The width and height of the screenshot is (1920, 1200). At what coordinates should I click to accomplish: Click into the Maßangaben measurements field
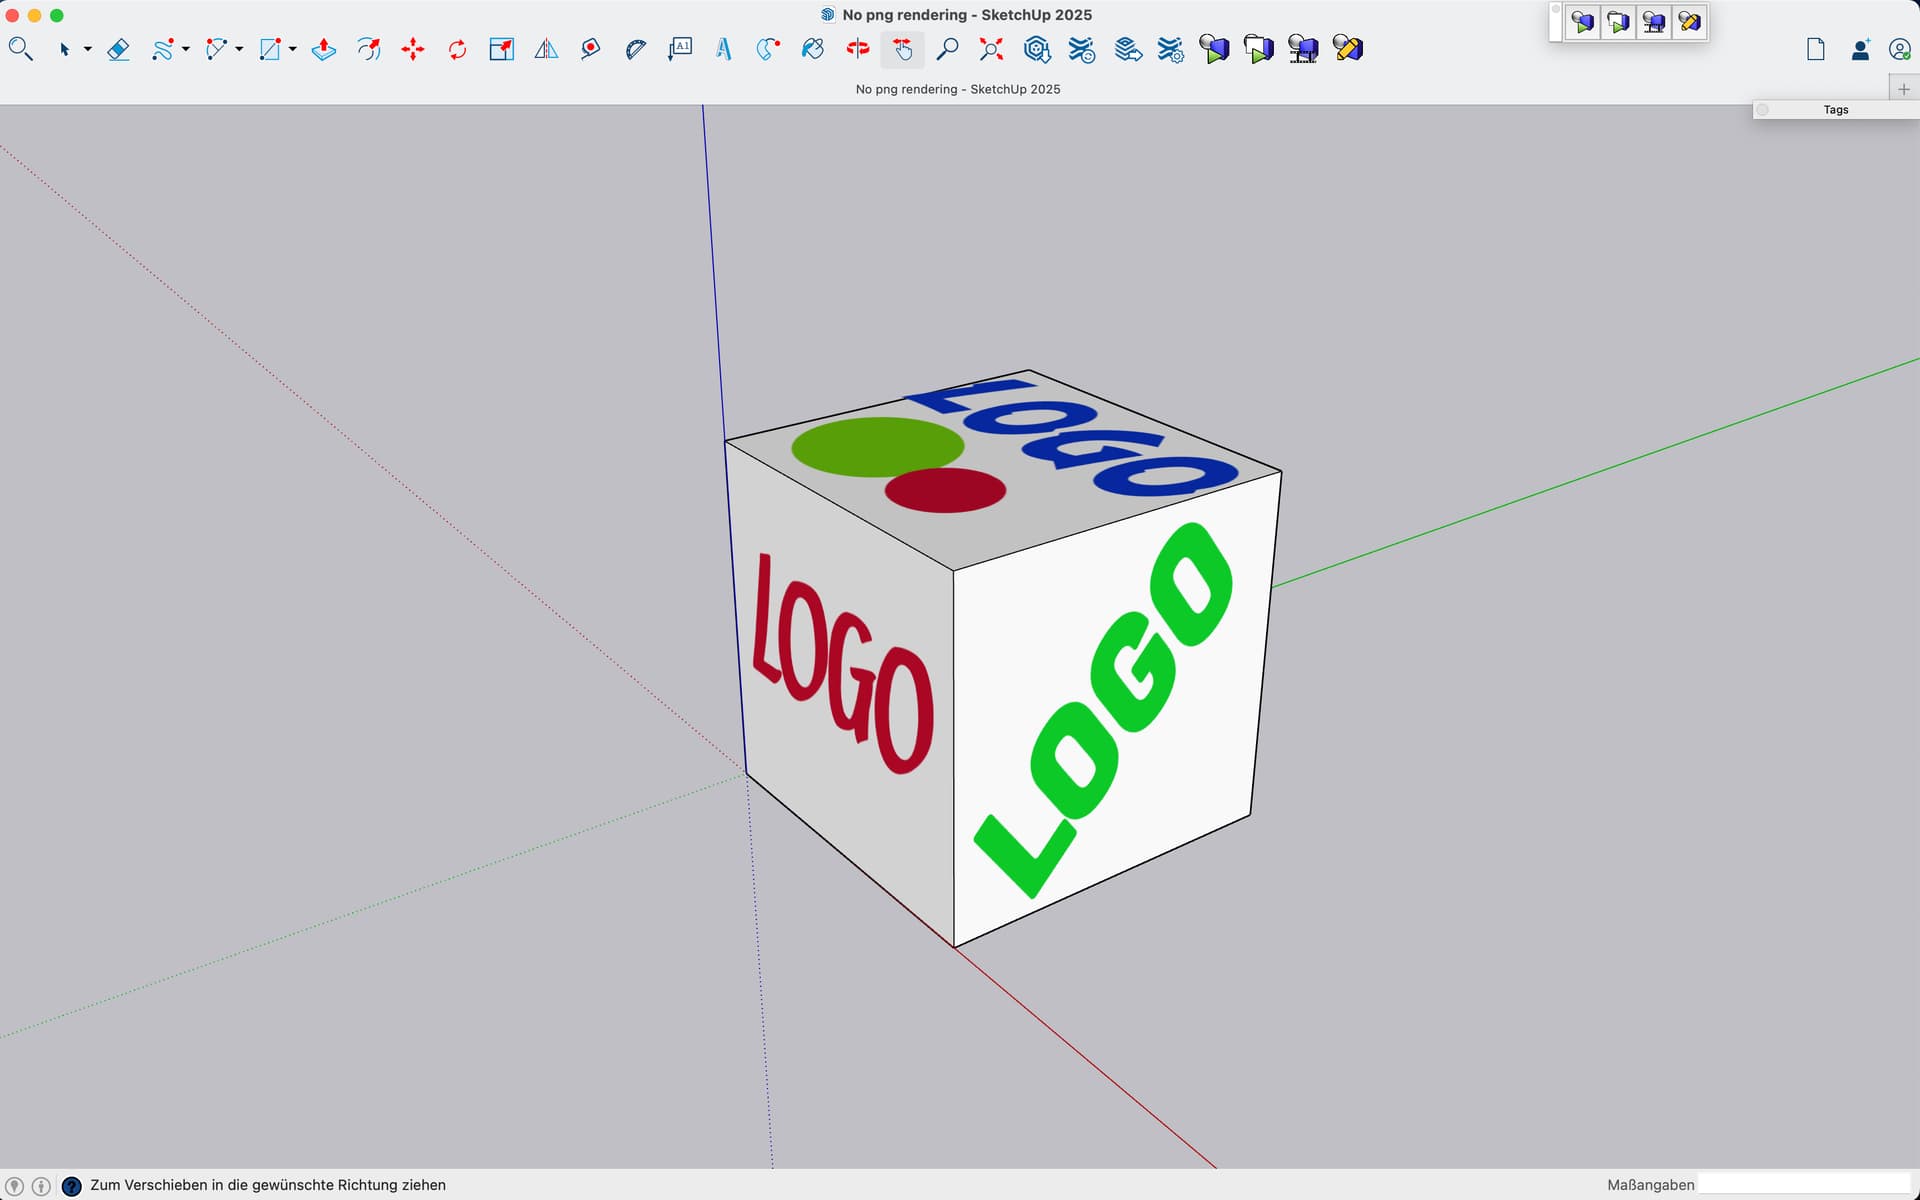click(1803, 1184)
